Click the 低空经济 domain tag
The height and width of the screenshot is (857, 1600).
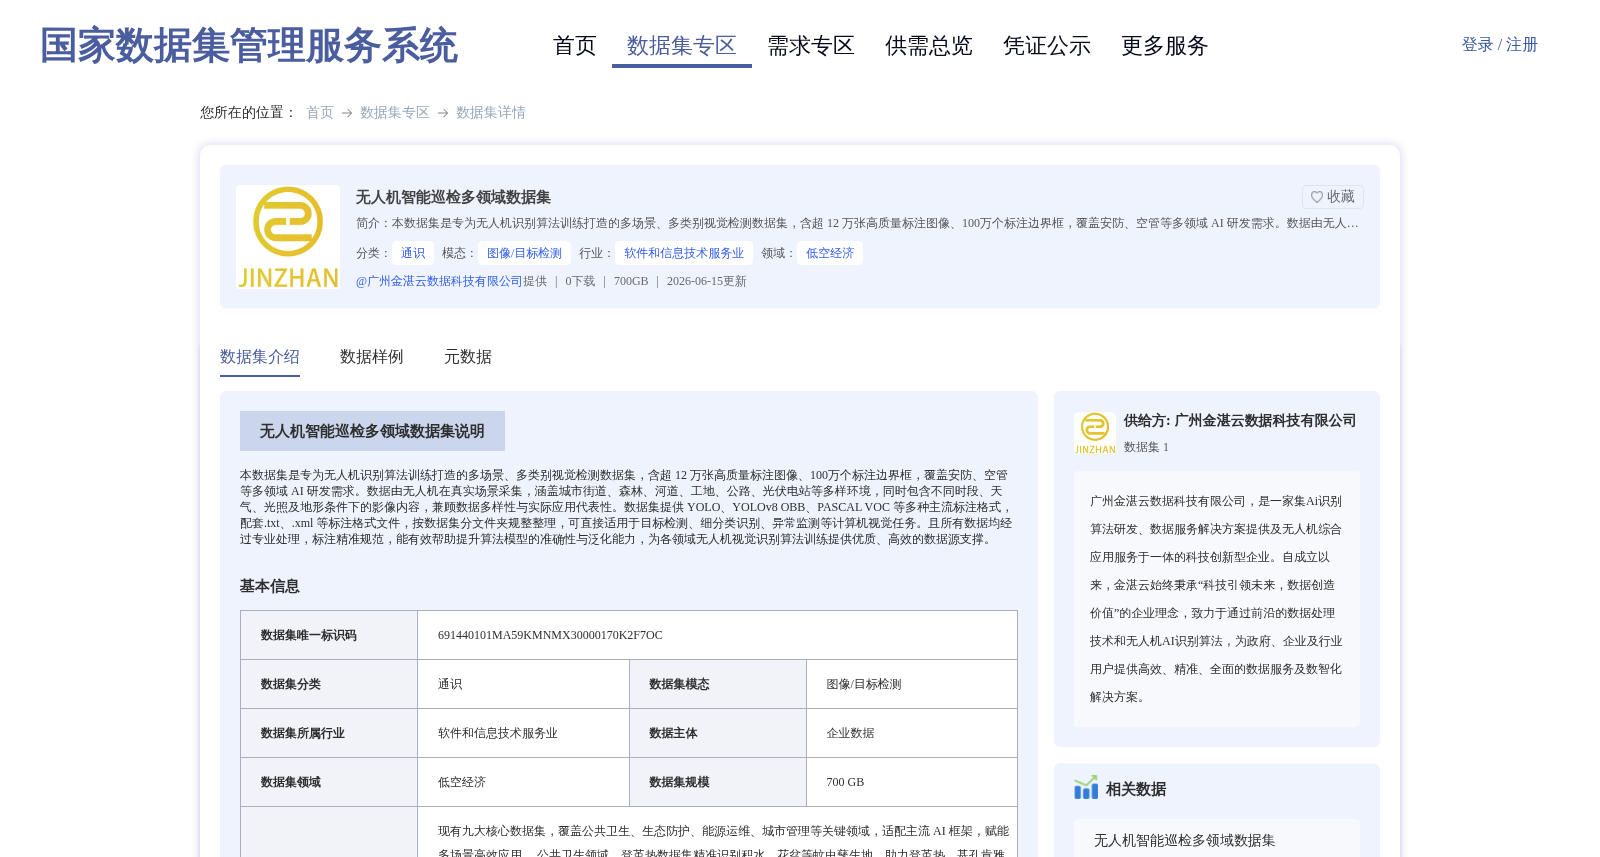830,253
